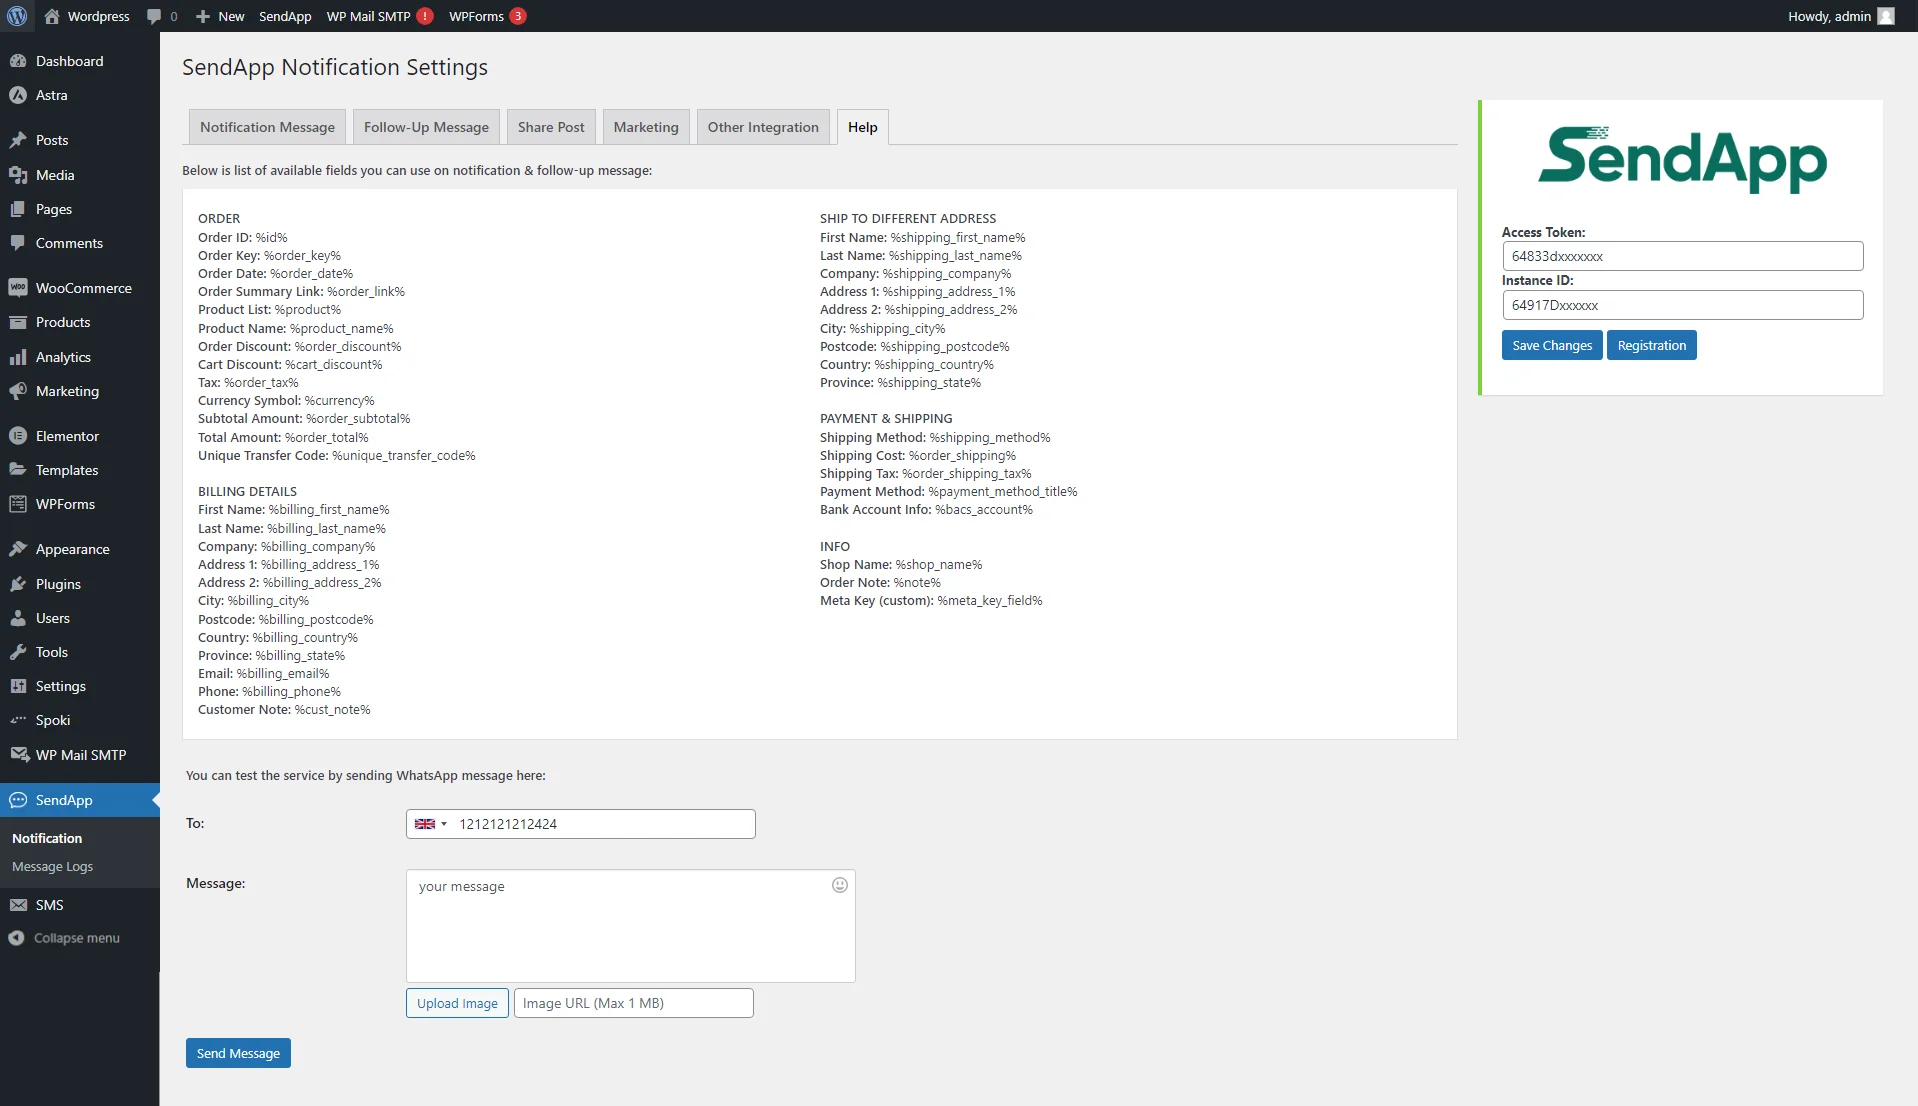The height and width of the screenshot is (1106, 1918).
Task: Open the country flag dropdown for phone
Action: [x=430, y=824]
